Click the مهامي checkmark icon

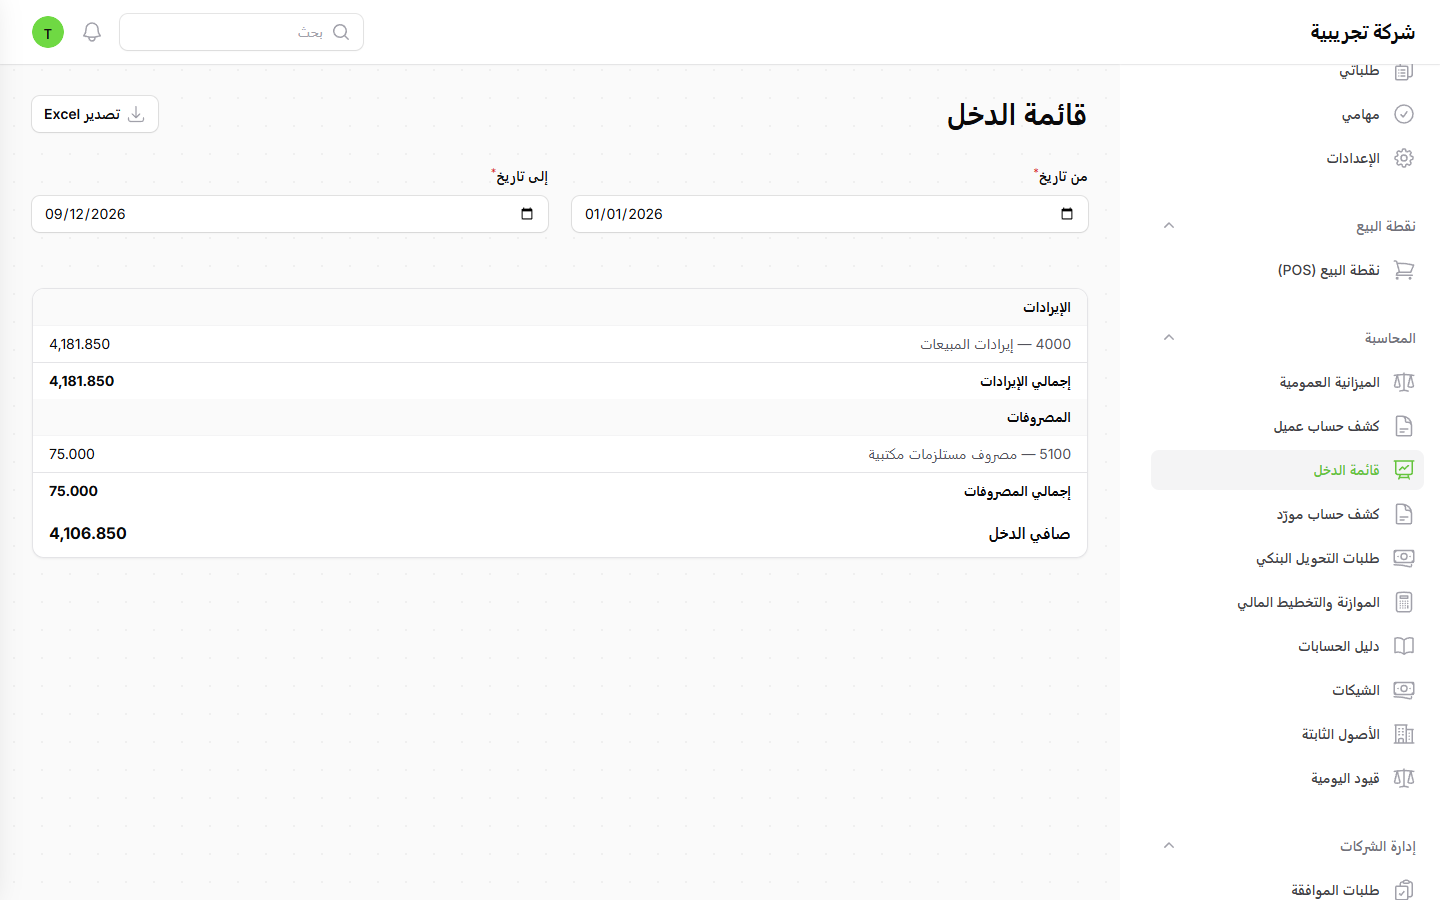coord(1404,114)
